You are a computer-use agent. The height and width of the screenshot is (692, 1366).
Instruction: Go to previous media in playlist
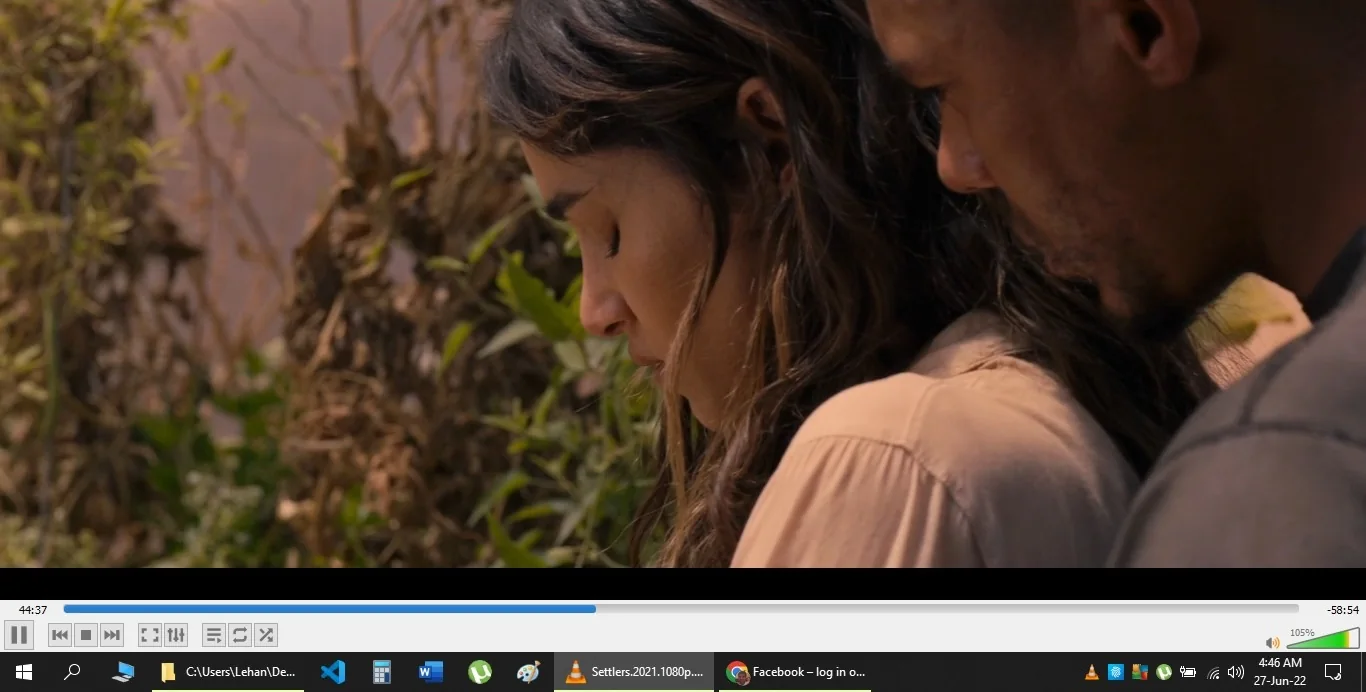[x=60, y=635]
